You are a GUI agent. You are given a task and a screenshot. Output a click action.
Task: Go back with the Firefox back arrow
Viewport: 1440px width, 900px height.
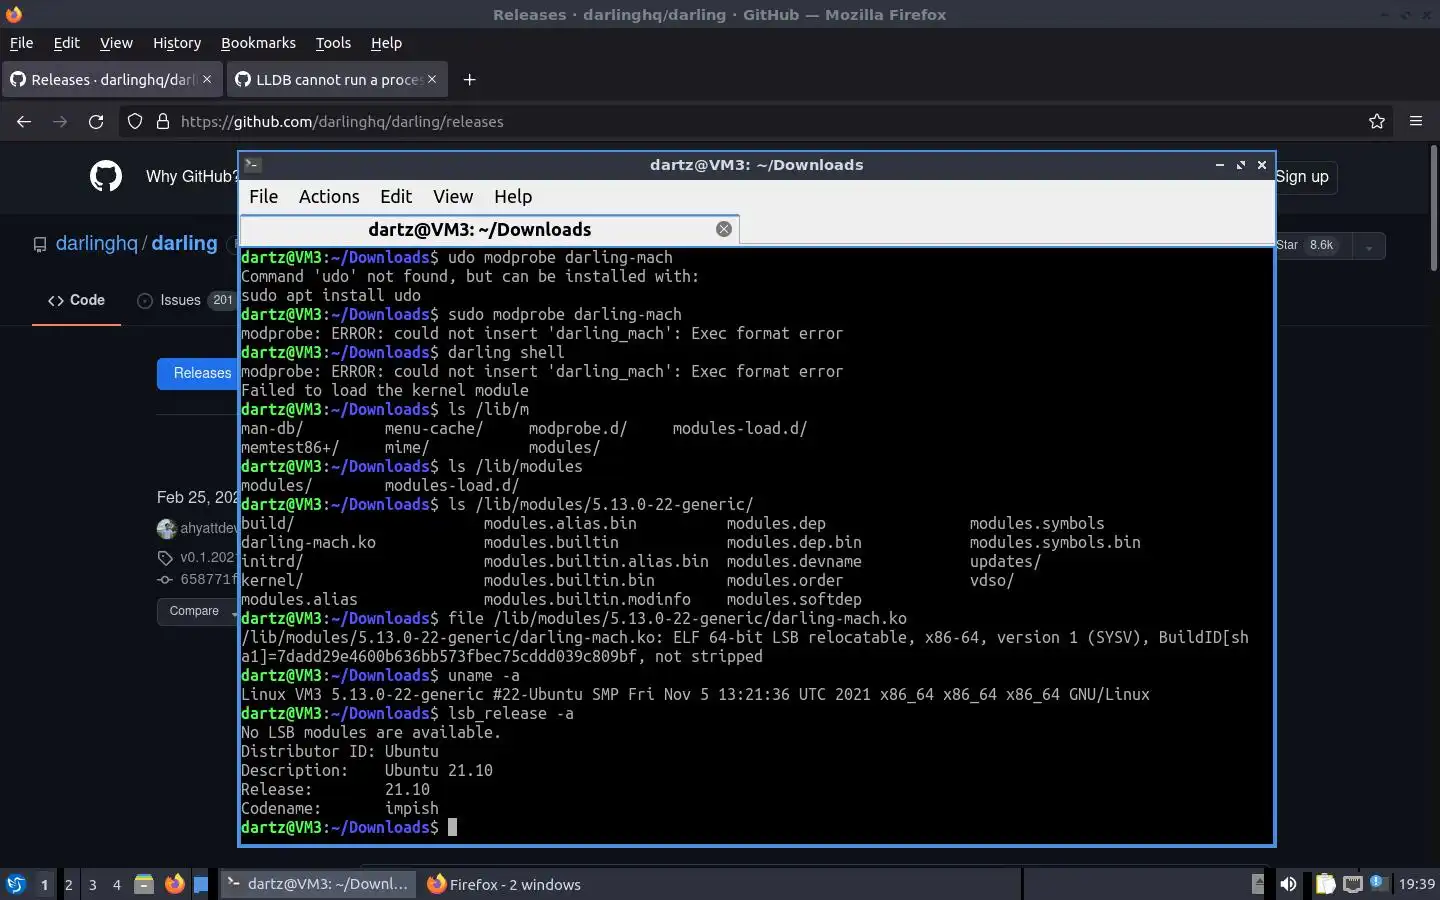point(24,121)
